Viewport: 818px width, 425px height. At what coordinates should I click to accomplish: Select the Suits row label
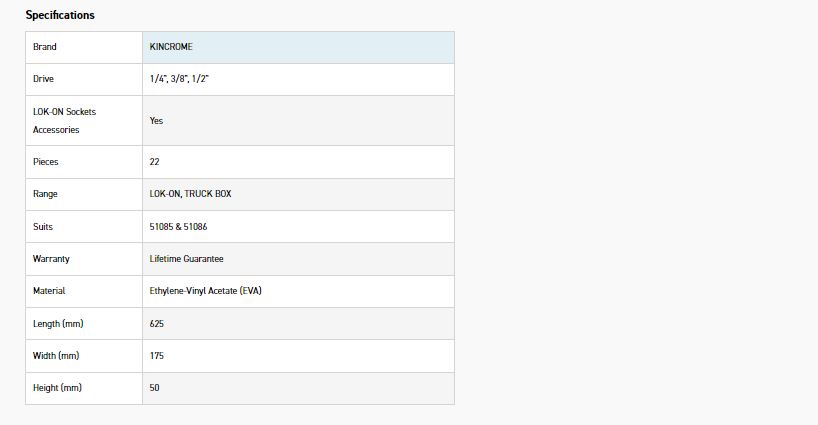coord(43,227)
